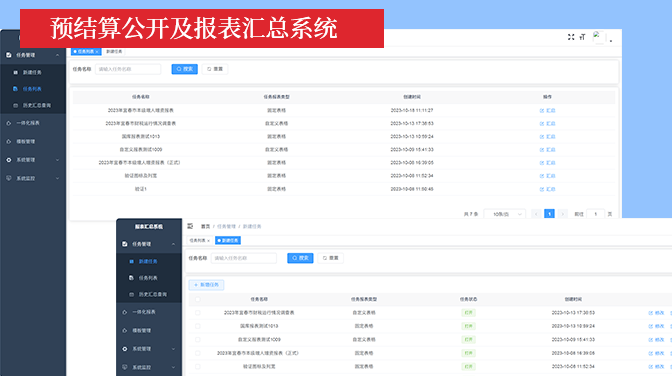Toggle select-all checkbox in lower table header
The image size is (672, 376).
tap(198, 299)
